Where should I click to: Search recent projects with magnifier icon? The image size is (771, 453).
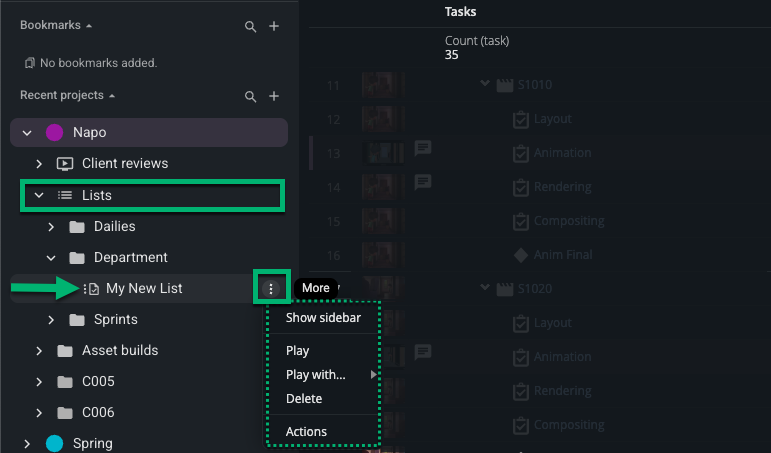250,96
